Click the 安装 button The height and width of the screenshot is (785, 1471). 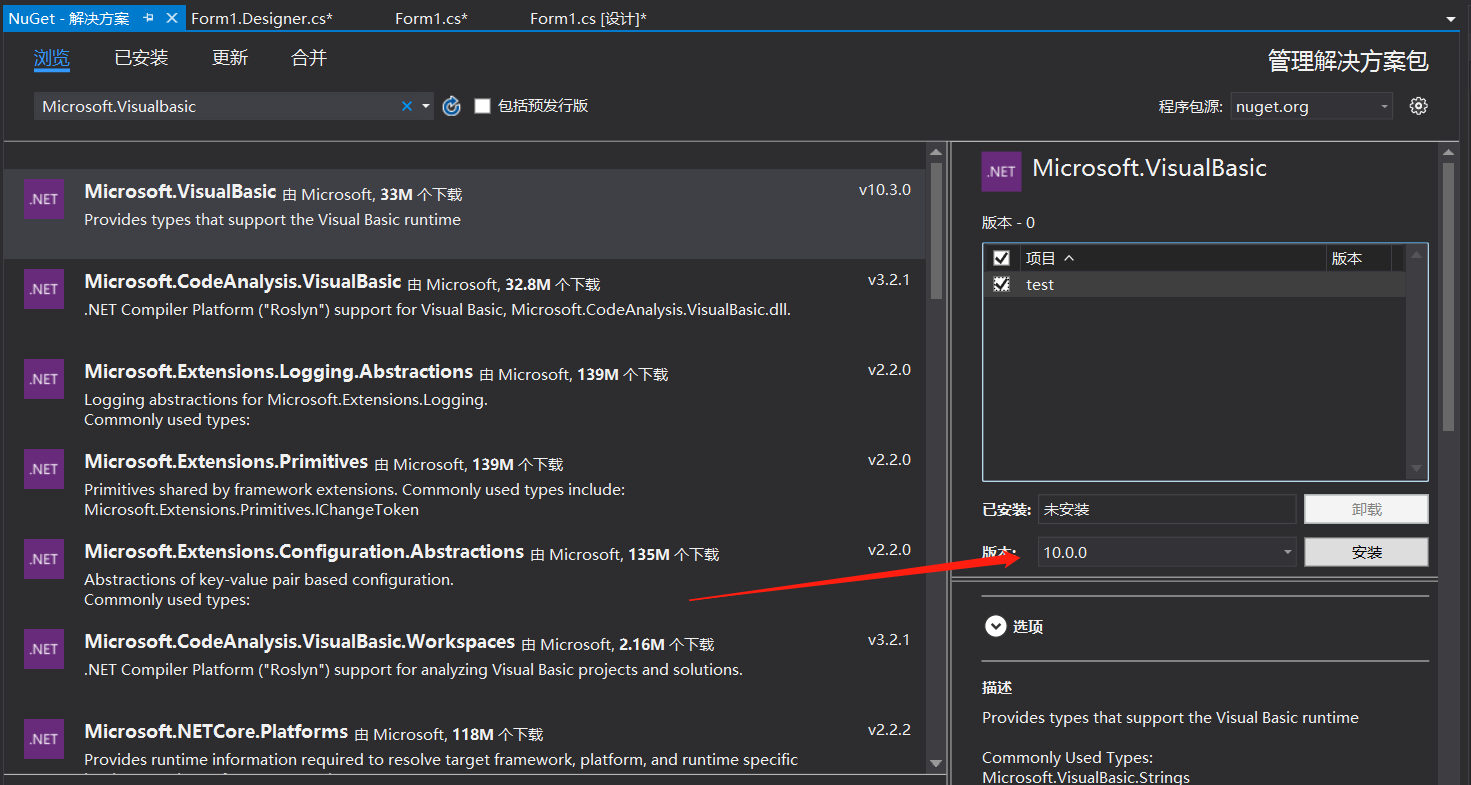coord(1366,551)
